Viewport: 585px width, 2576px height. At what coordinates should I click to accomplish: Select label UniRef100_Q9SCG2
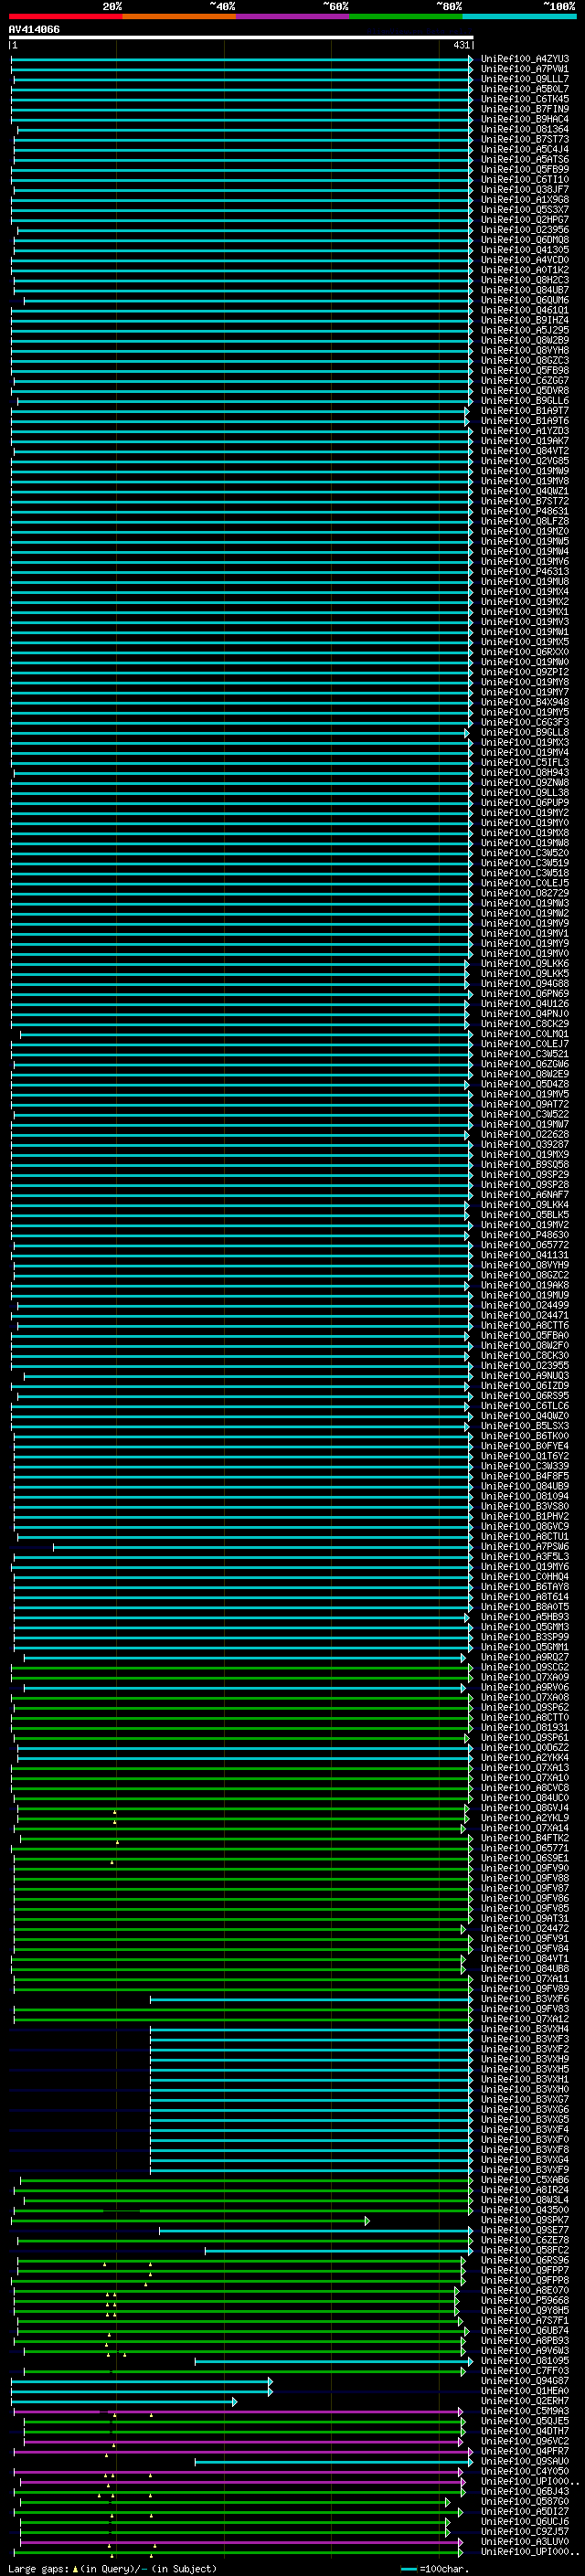[525, 1667]
